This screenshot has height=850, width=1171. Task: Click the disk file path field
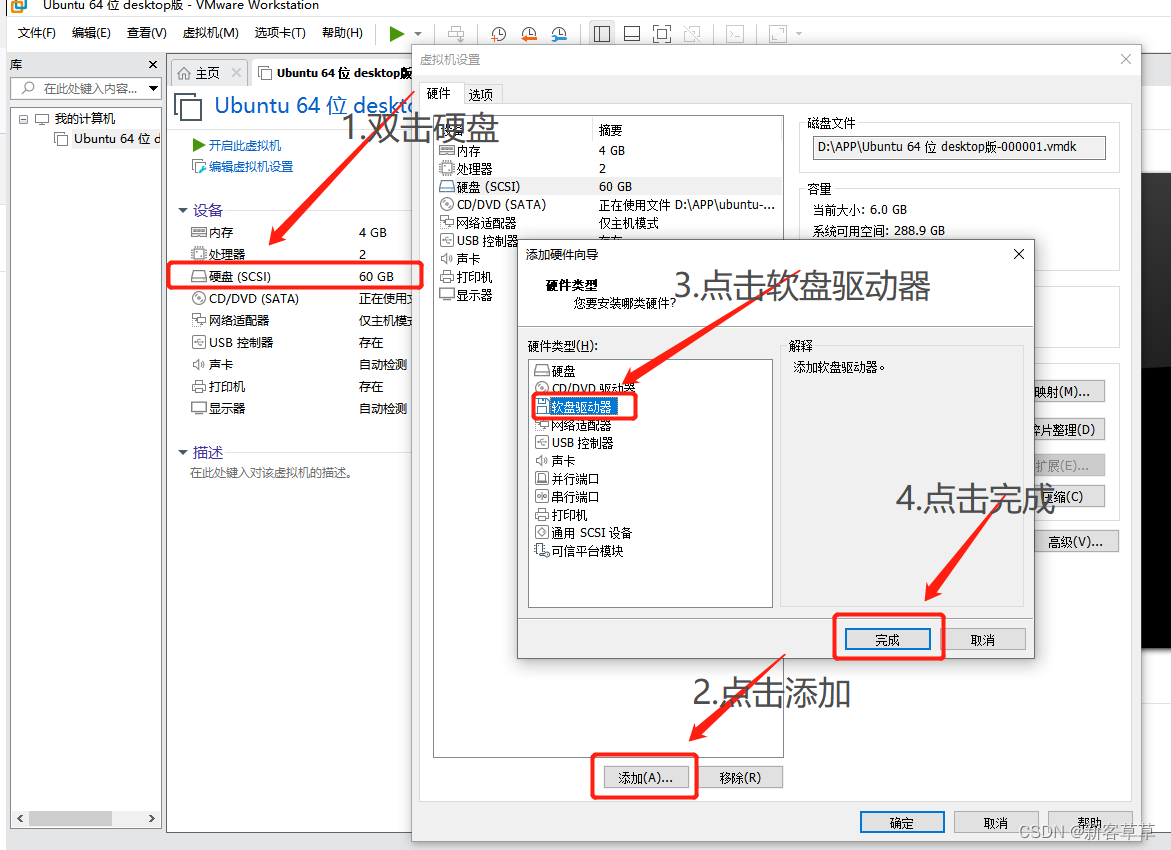[959, 147]
